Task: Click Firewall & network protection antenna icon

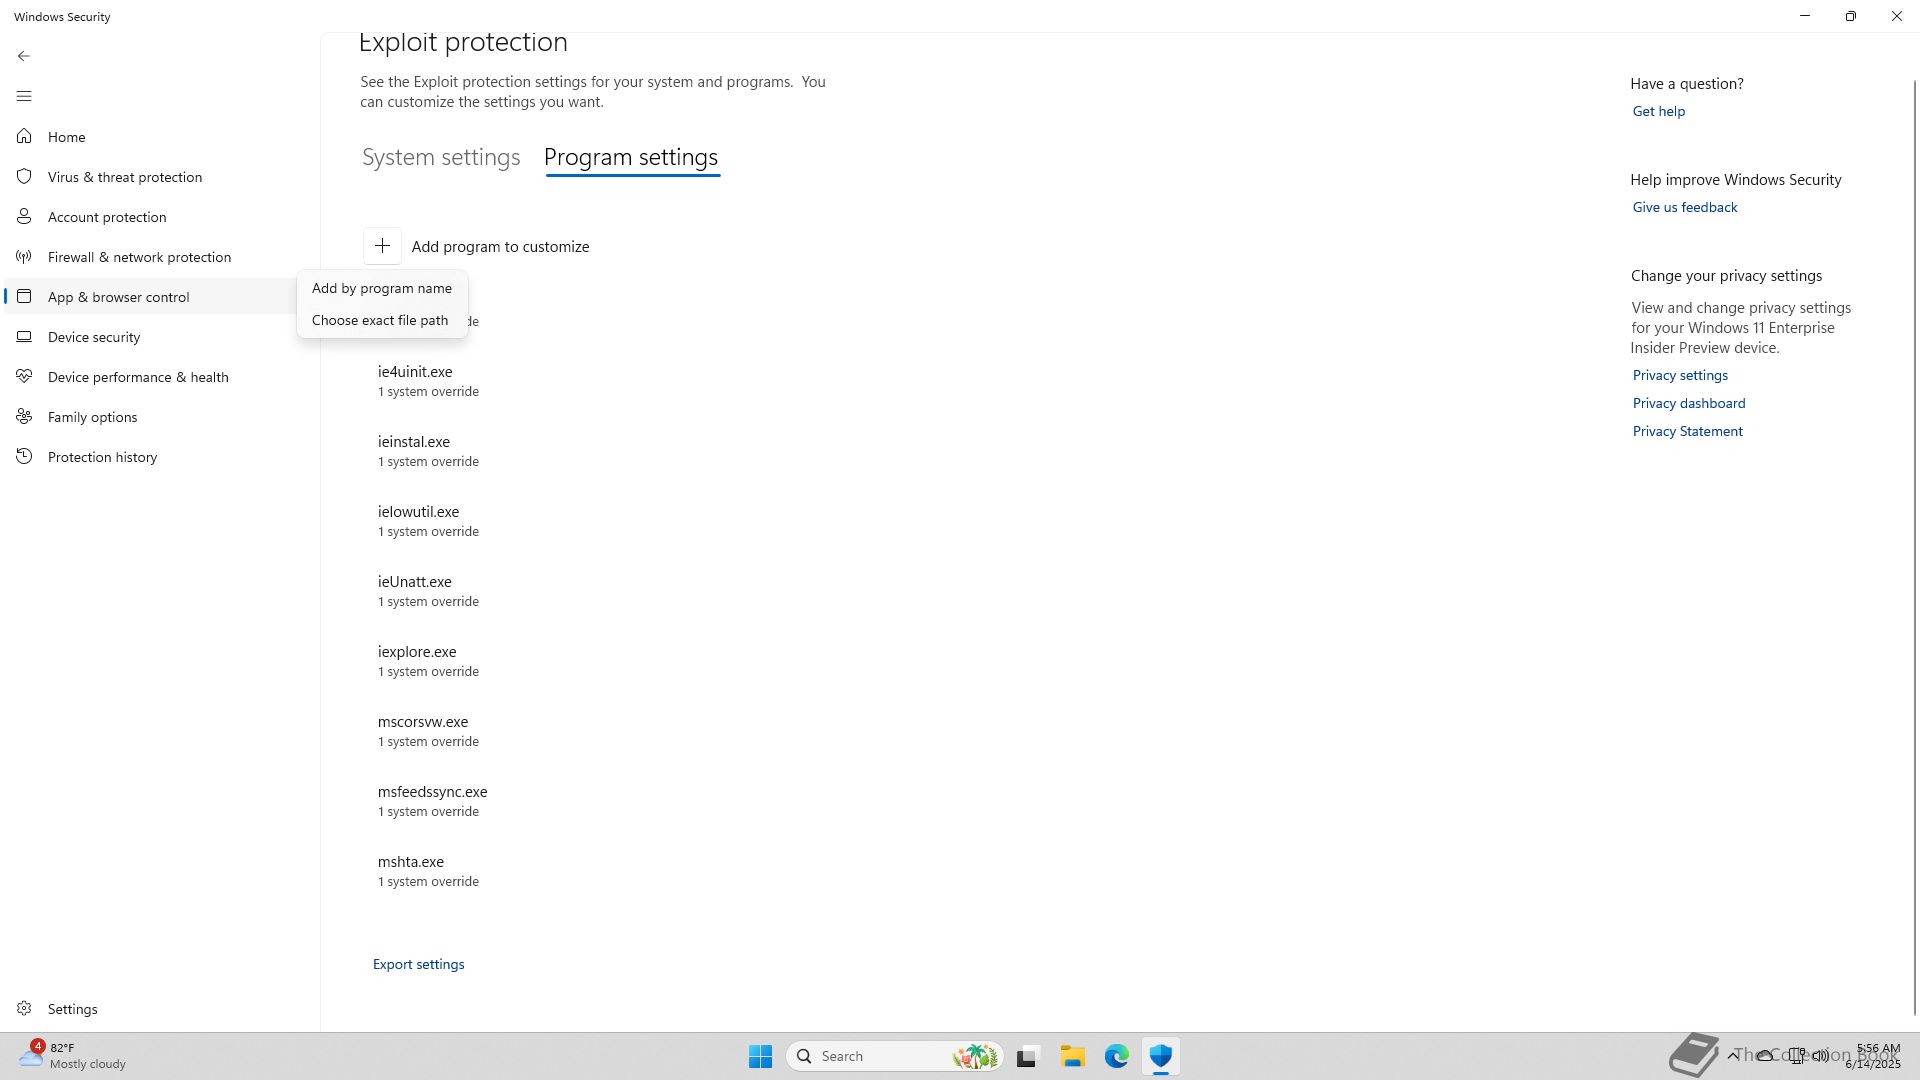Action: point(24,257)
